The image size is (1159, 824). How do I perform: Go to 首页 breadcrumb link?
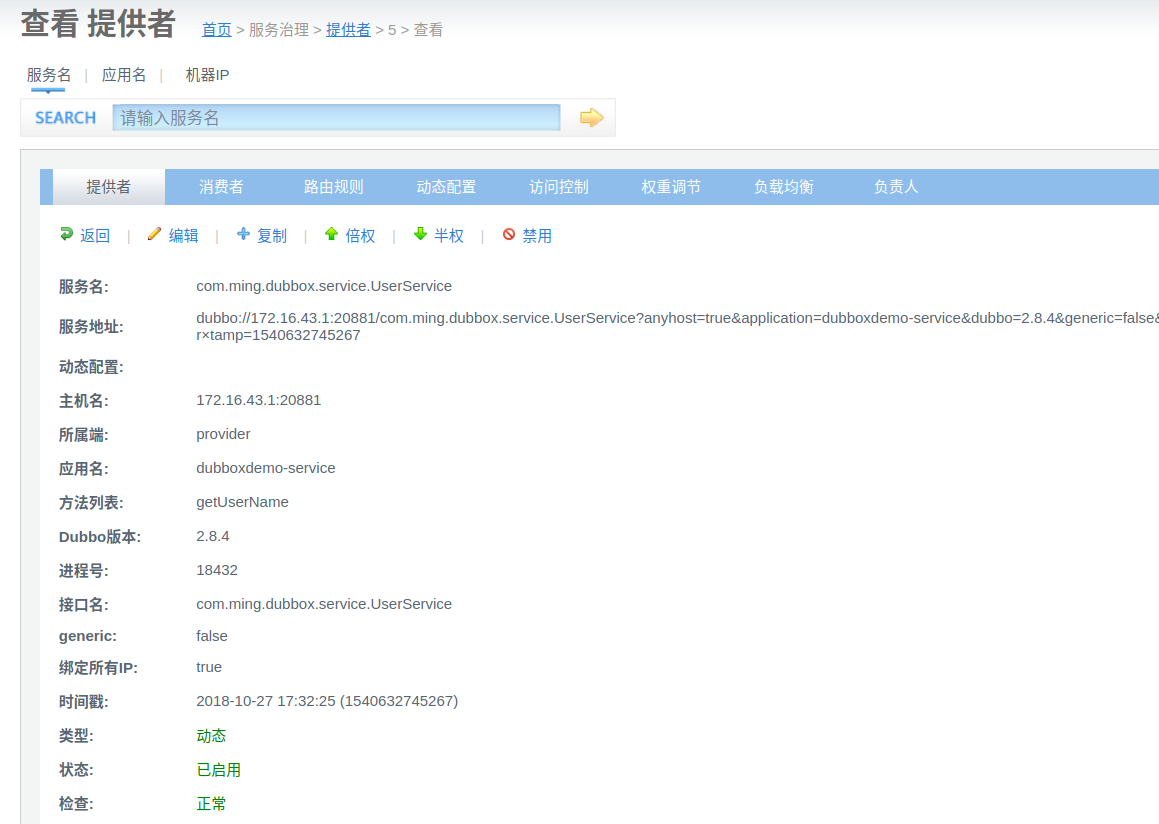click(x=217, y=30)
